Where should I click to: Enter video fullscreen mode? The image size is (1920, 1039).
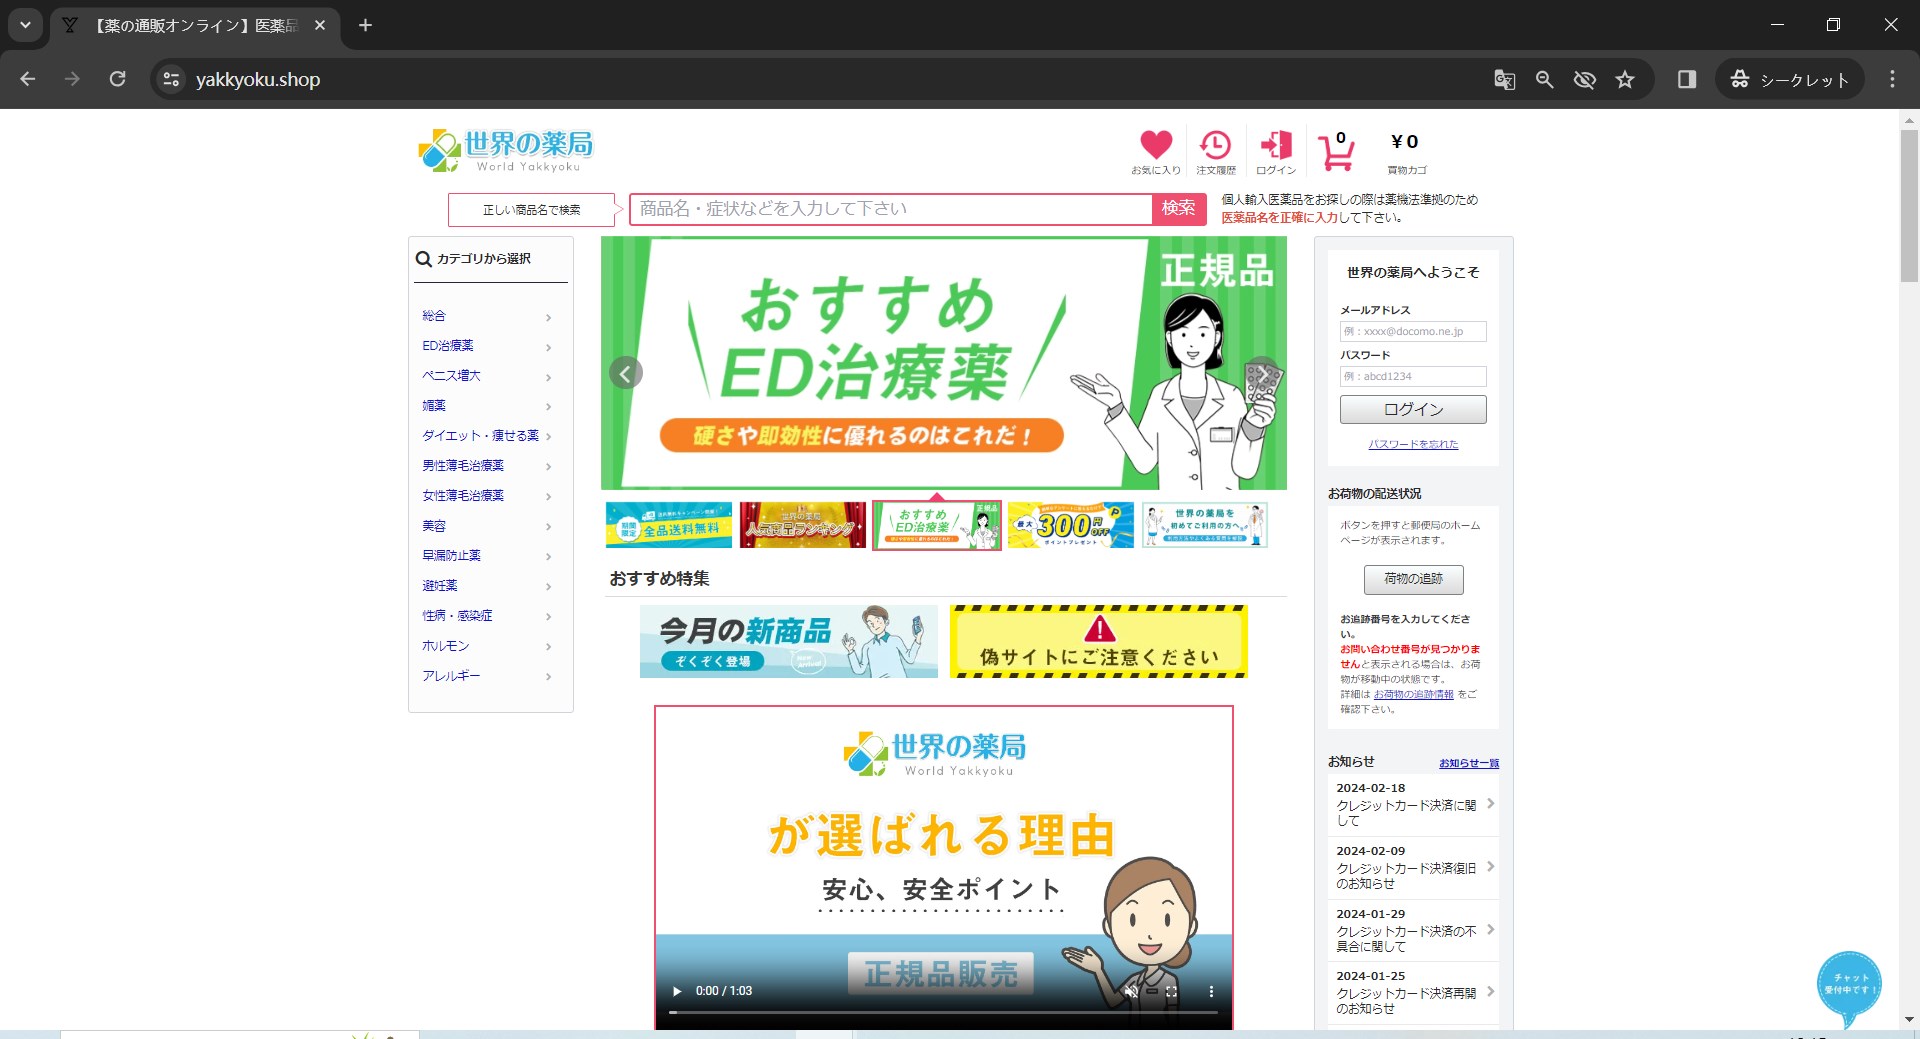[x=1171, y=991]
